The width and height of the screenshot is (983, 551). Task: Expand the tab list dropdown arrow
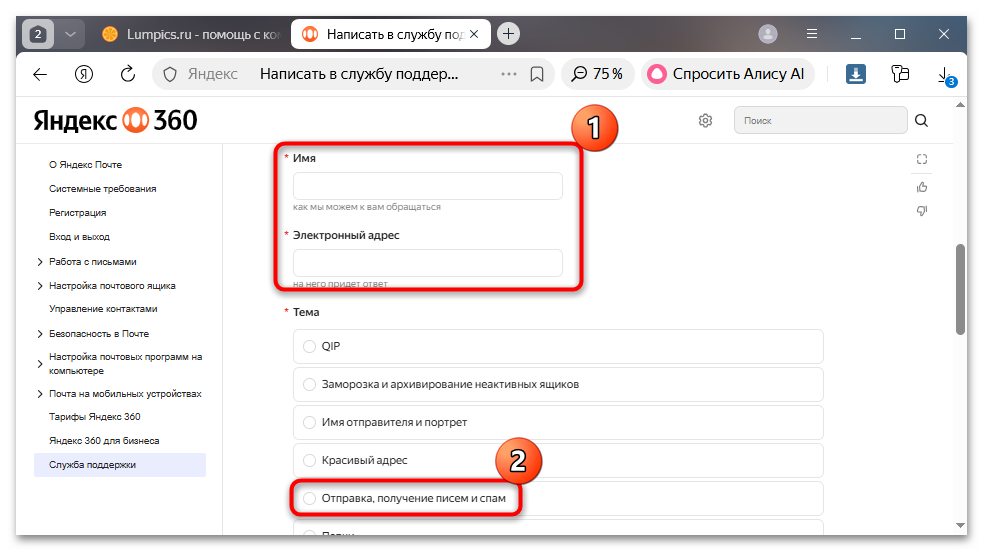click(x=70, y=34)
